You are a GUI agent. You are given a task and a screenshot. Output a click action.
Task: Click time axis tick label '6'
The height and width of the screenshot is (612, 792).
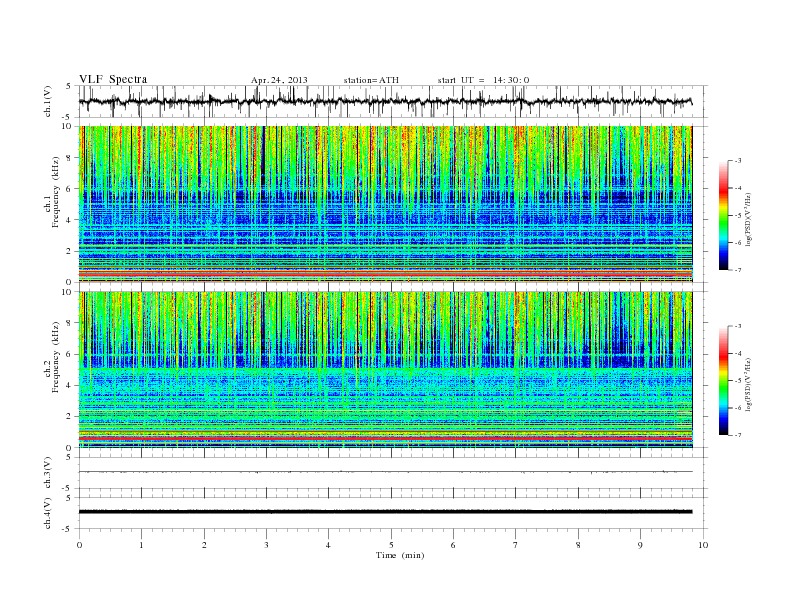[x=453, y=545]
